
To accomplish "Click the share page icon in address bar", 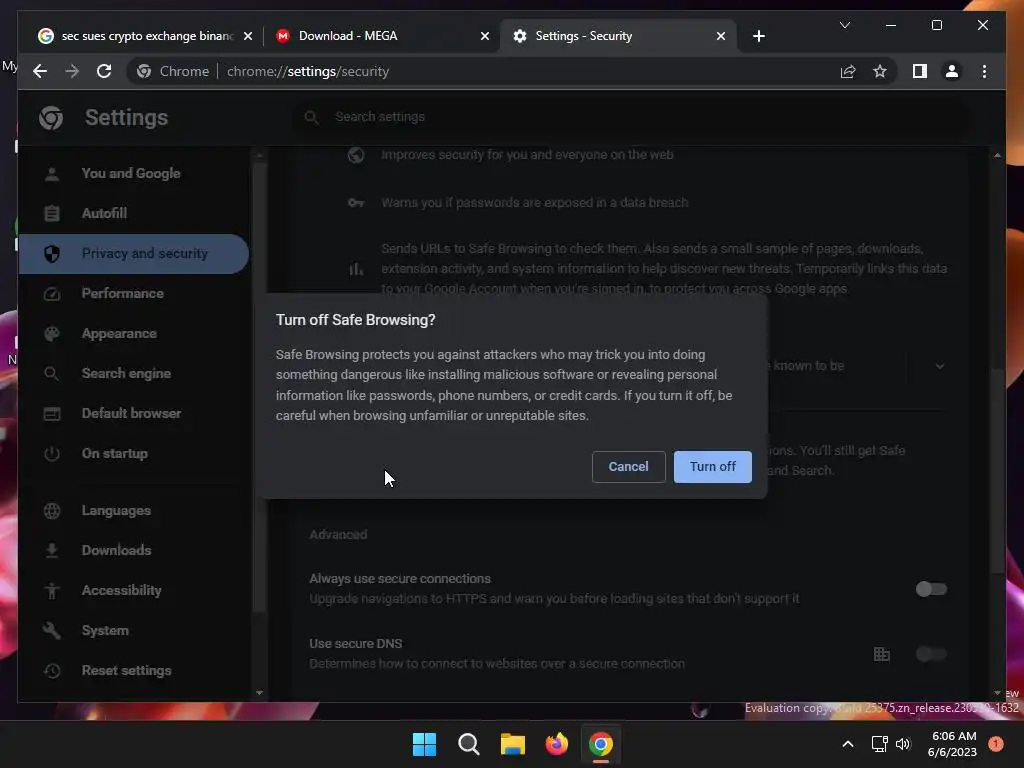I will pos(848,71).
